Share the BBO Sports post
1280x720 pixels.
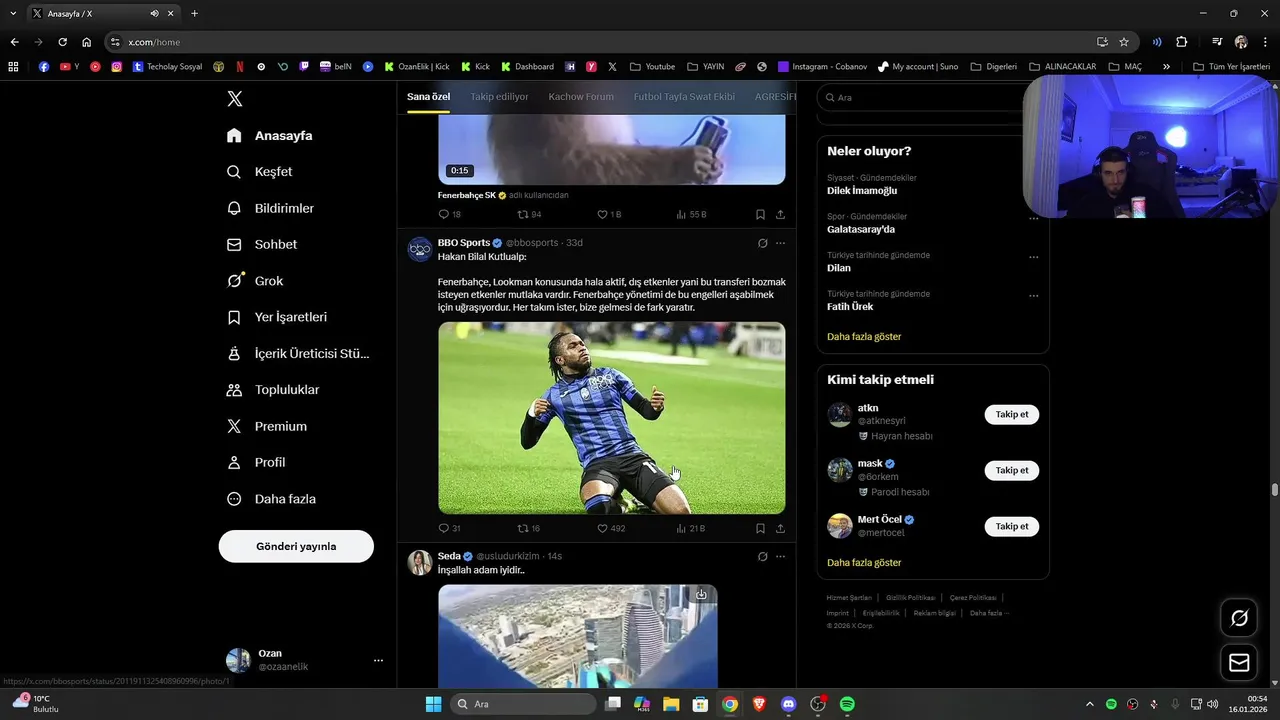point(780,528)
